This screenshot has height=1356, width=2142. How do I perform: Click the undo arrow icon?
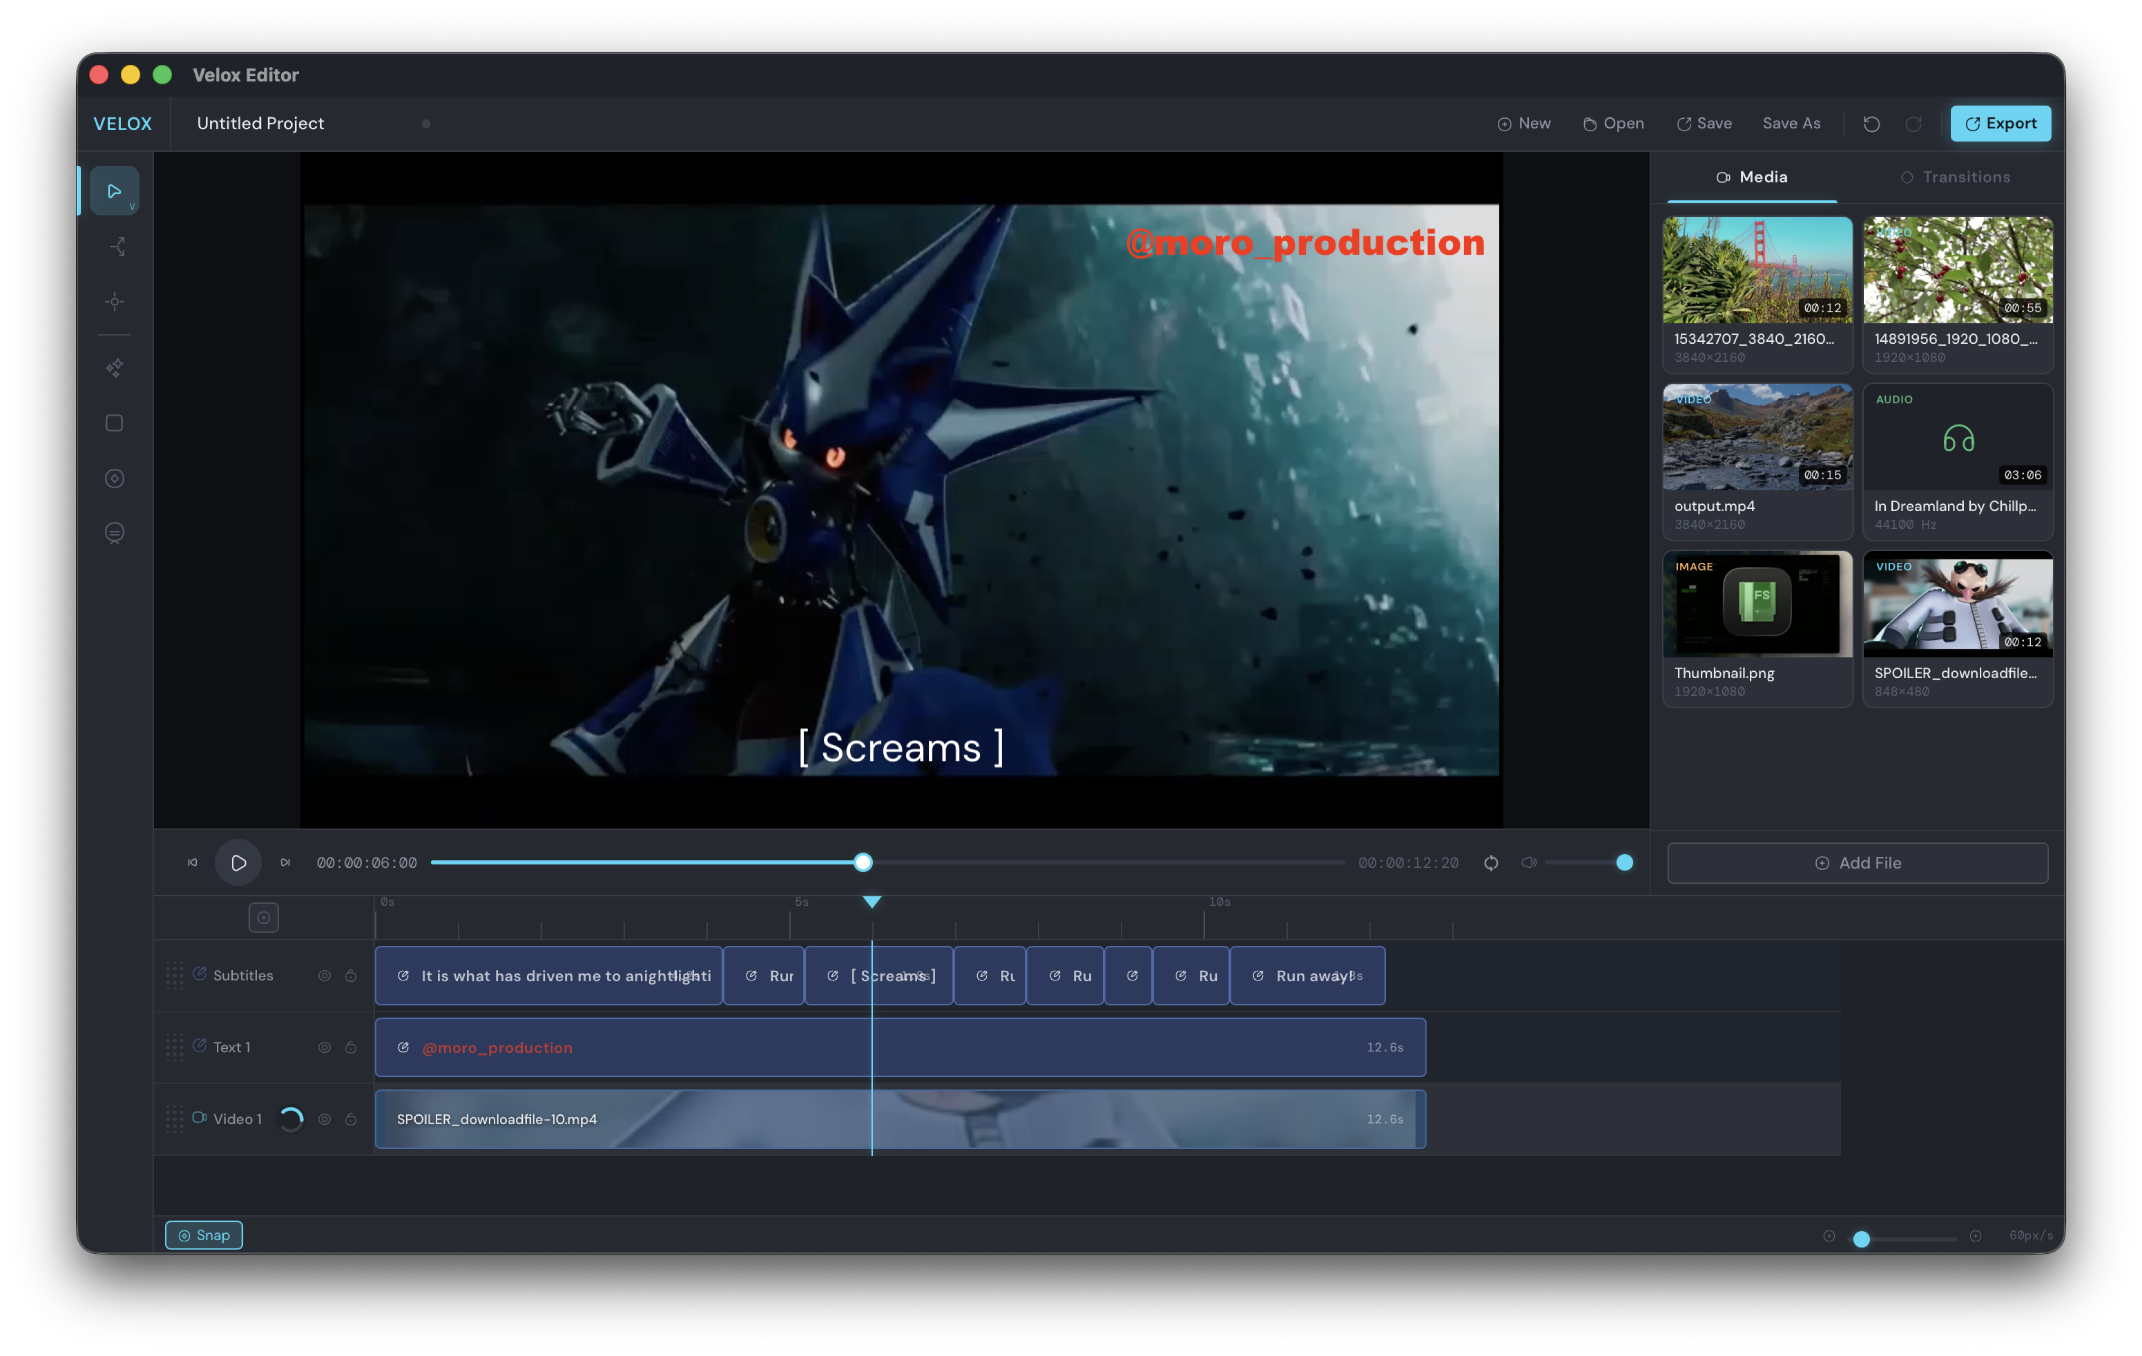click(1872, 124)
